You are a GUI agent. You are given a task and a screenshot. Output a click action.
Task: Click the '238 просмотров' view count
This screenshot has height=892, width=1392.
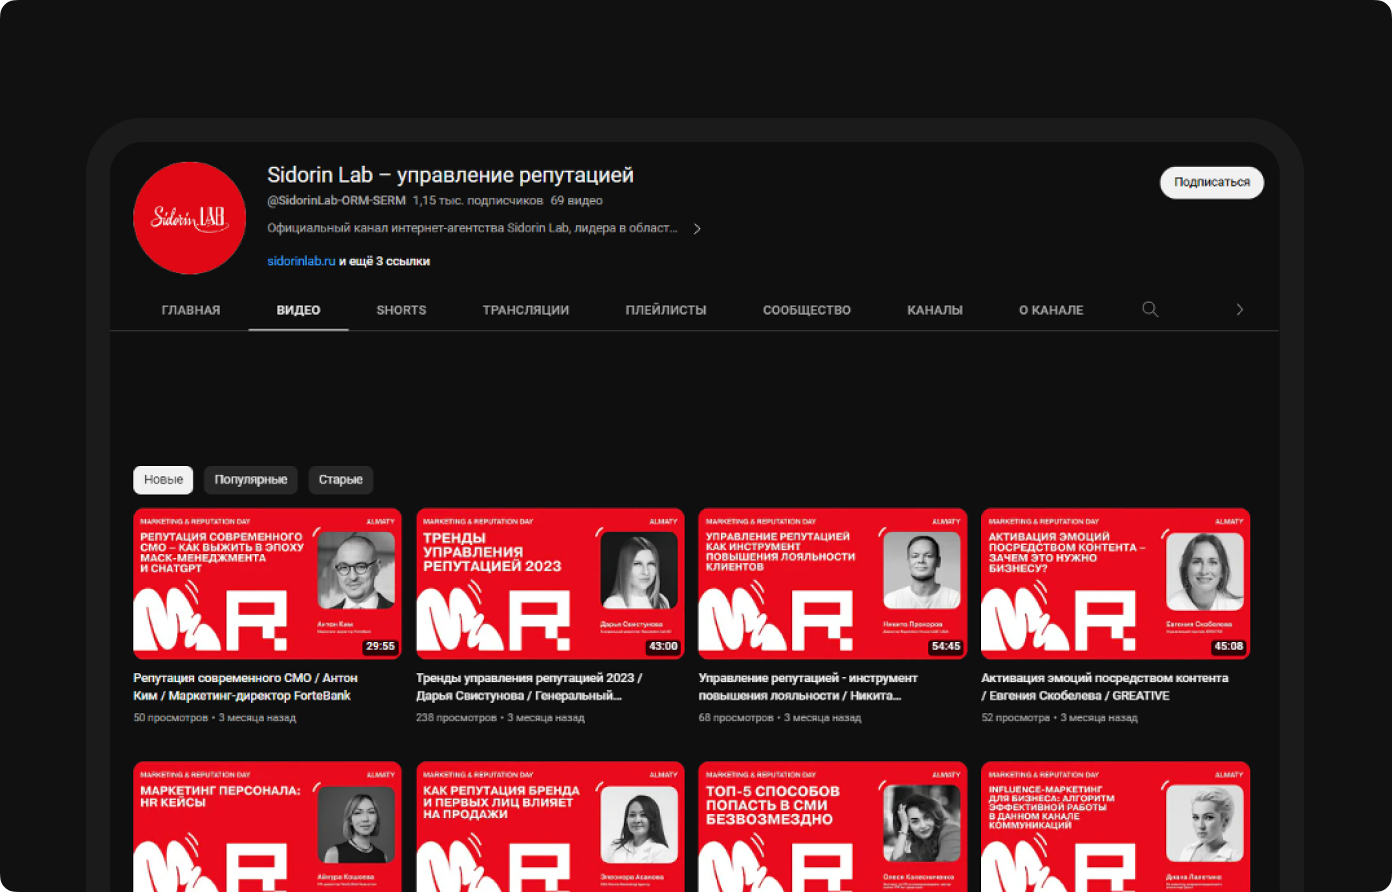(456, 718)
